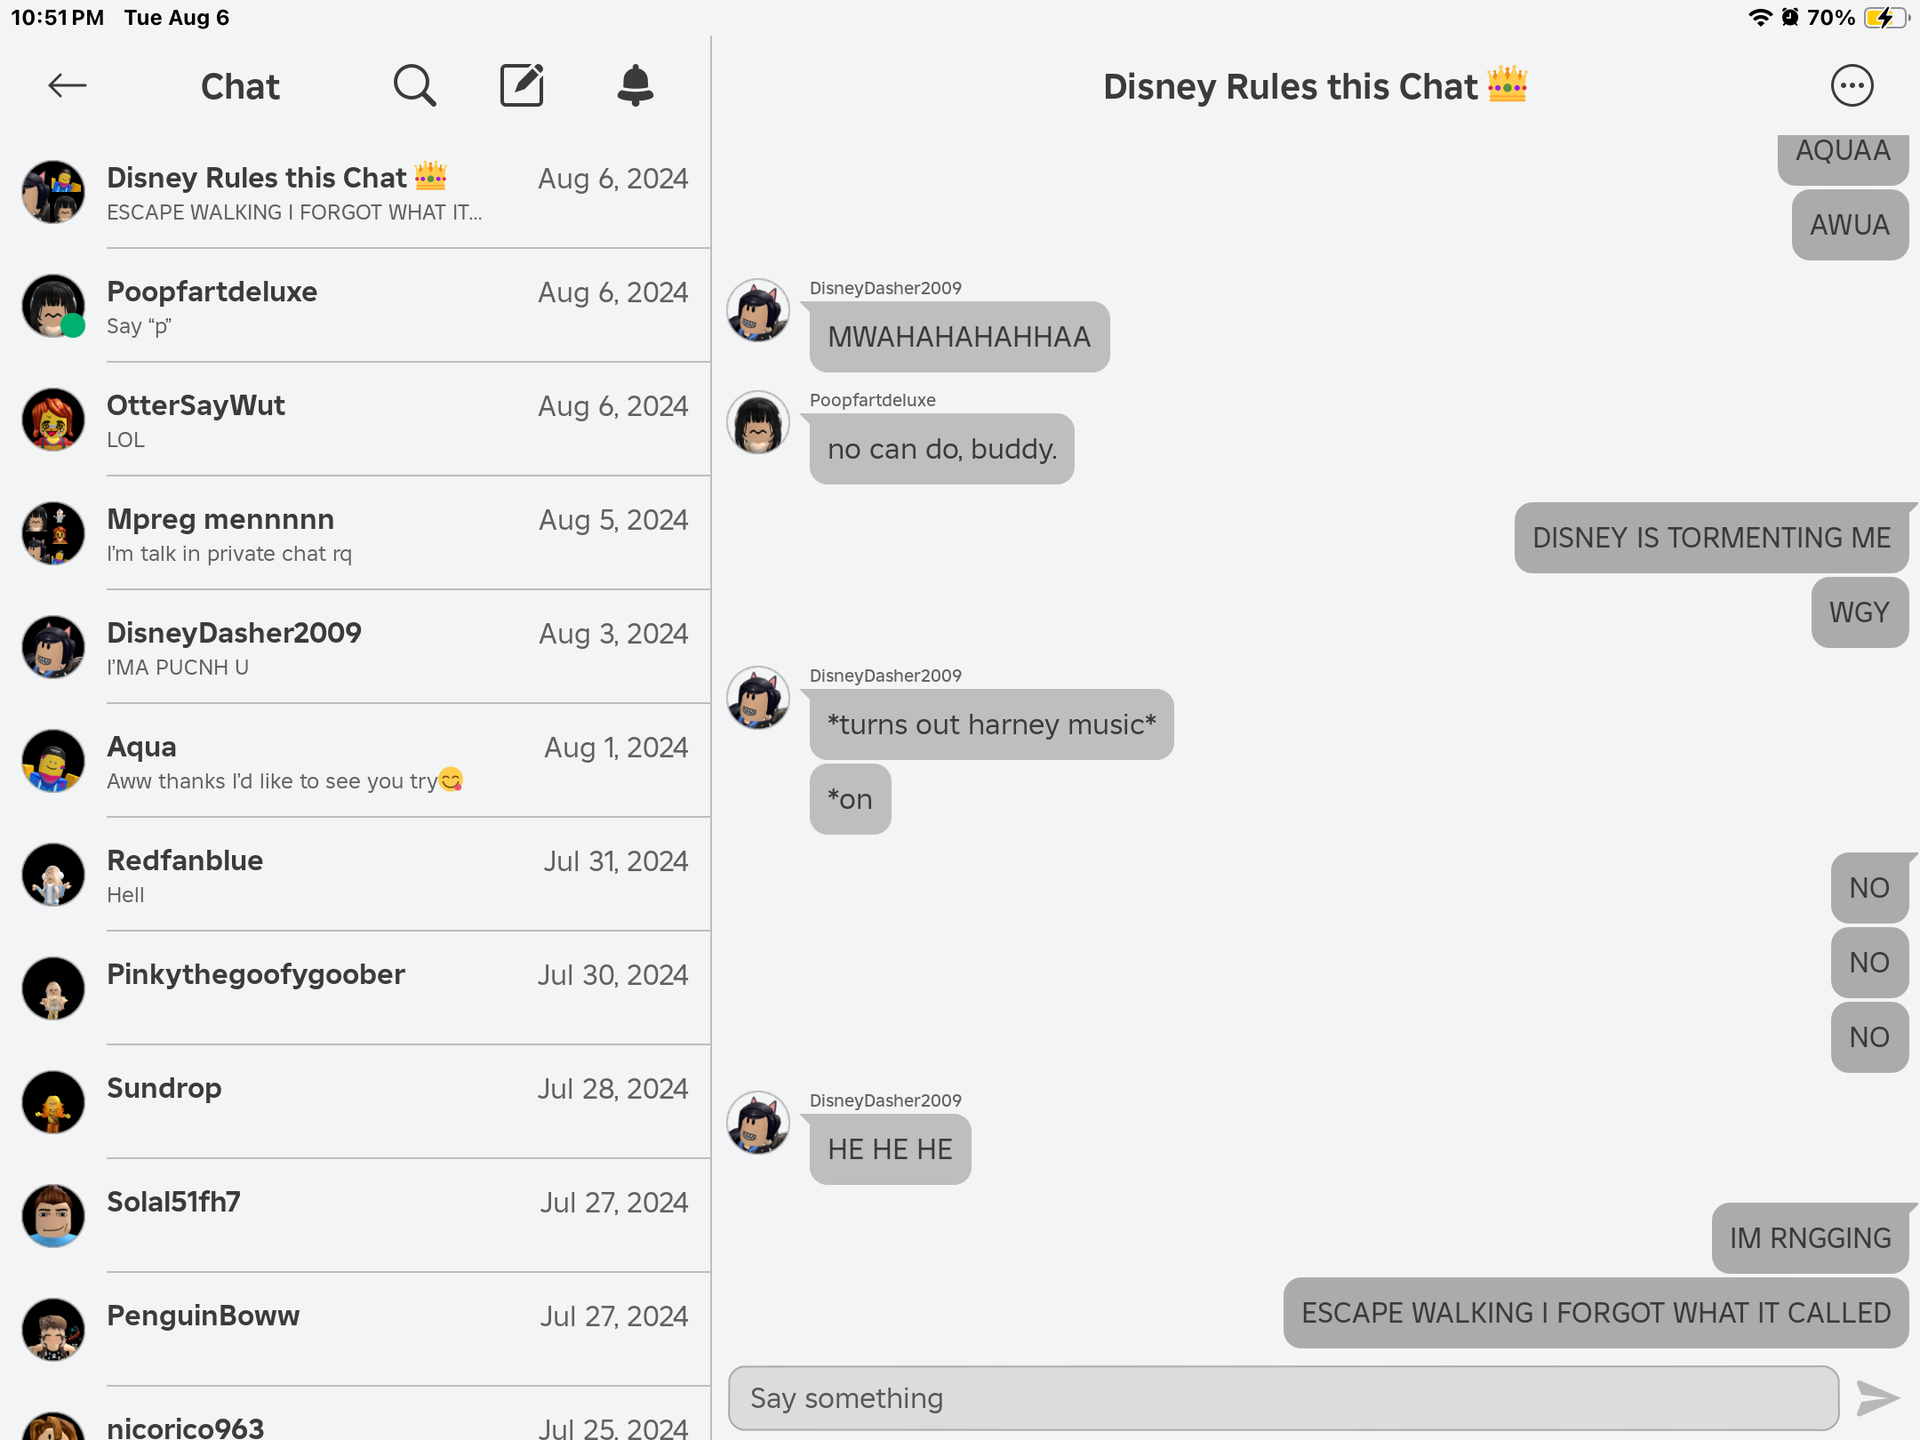Select the MWAHAHAHAHHAA message bubble
The width and height of the screenshot is (1920, 1440).
pos(960,337)
